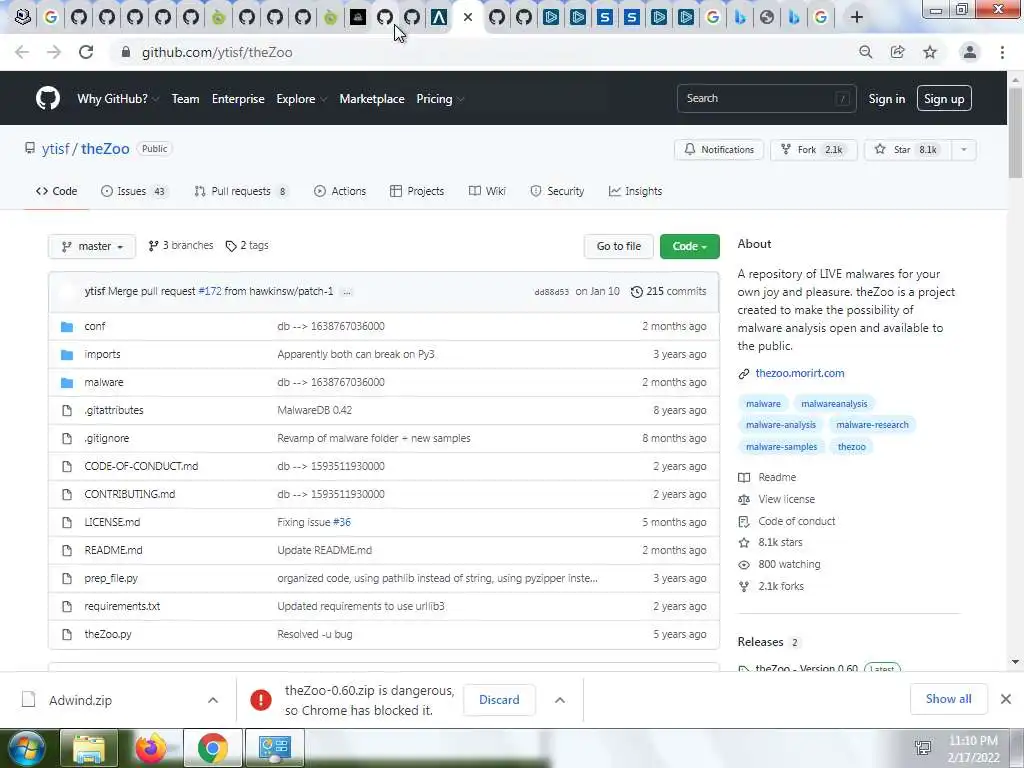This screenshot has height=768, width=1024.
Task: Open the Issues tab
Action: pyautogui.click(x=134, y=191)
